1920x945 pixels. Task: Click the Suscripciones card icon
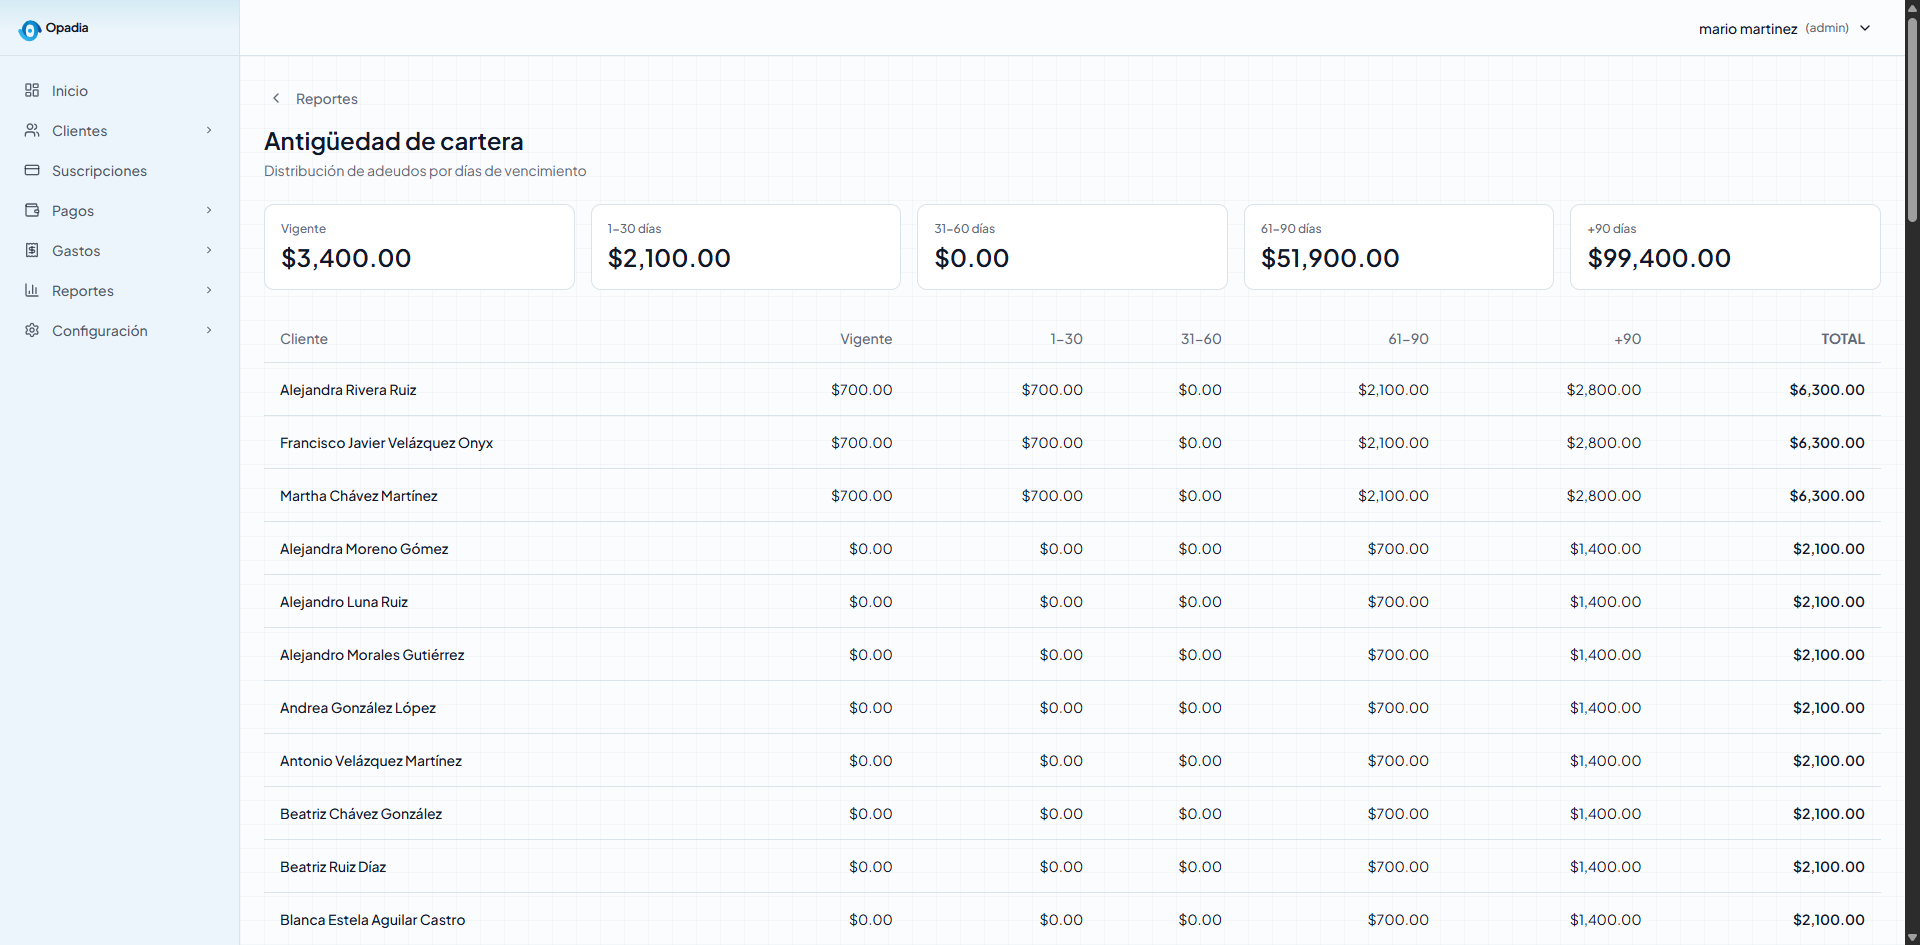[32, 170]
